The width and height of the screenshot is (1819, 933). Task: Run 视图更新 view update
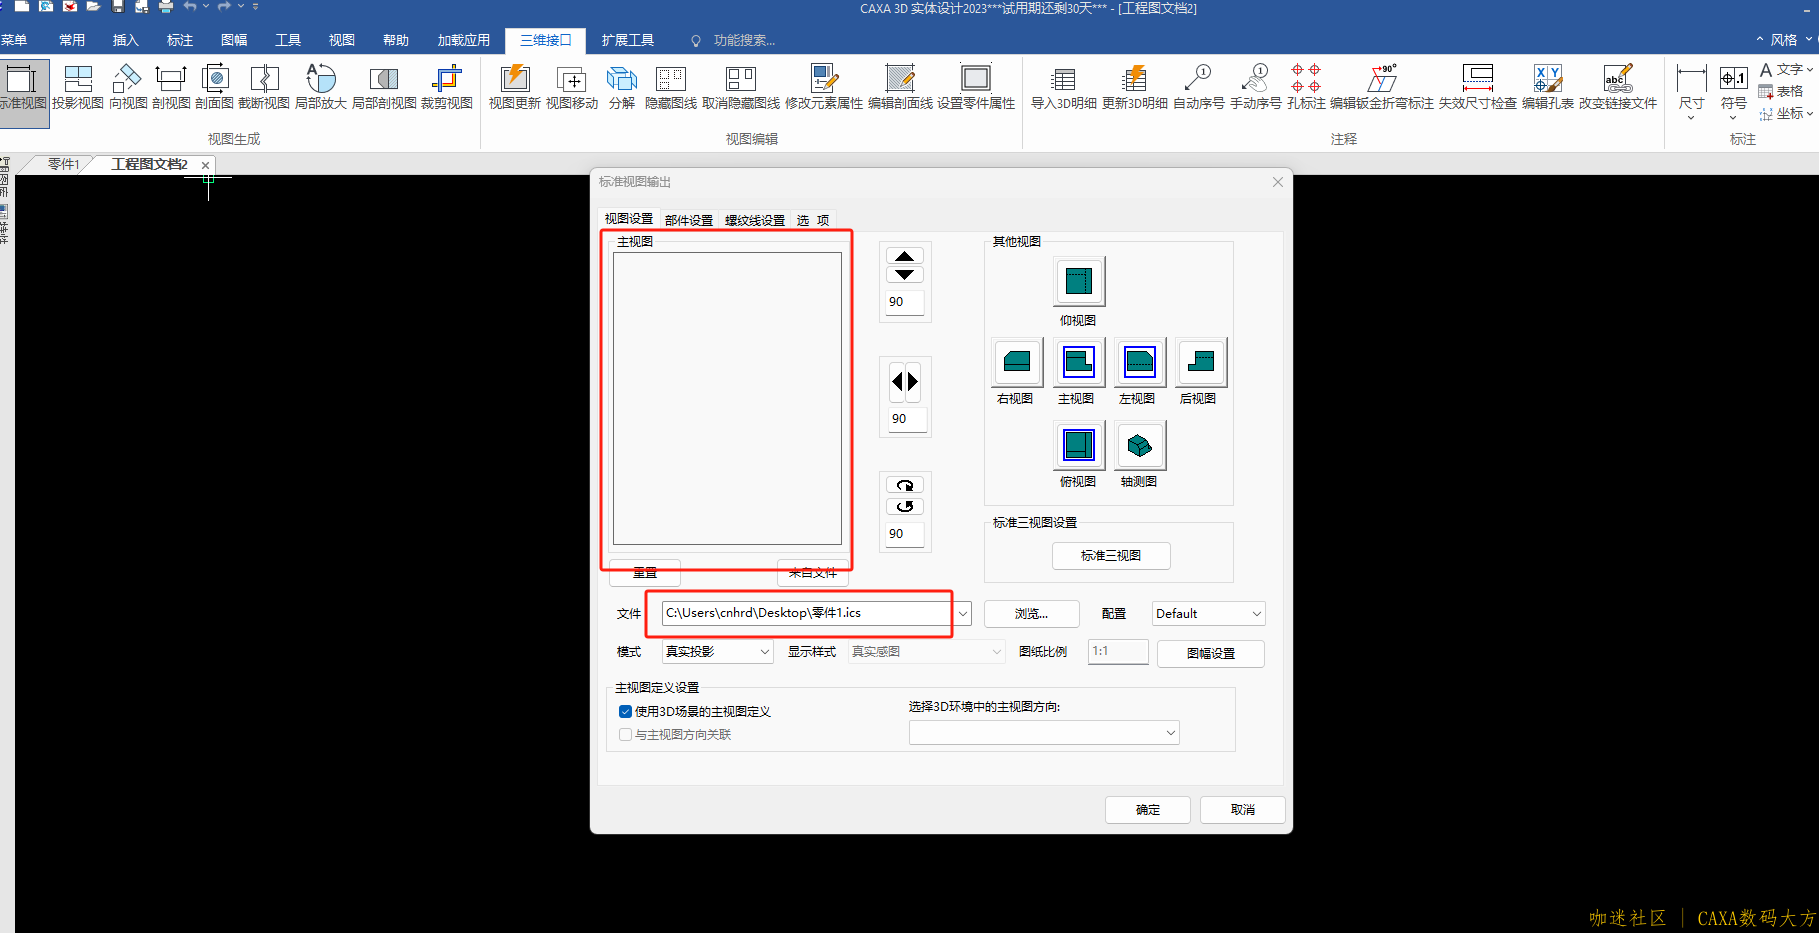(x=515, y=88)
